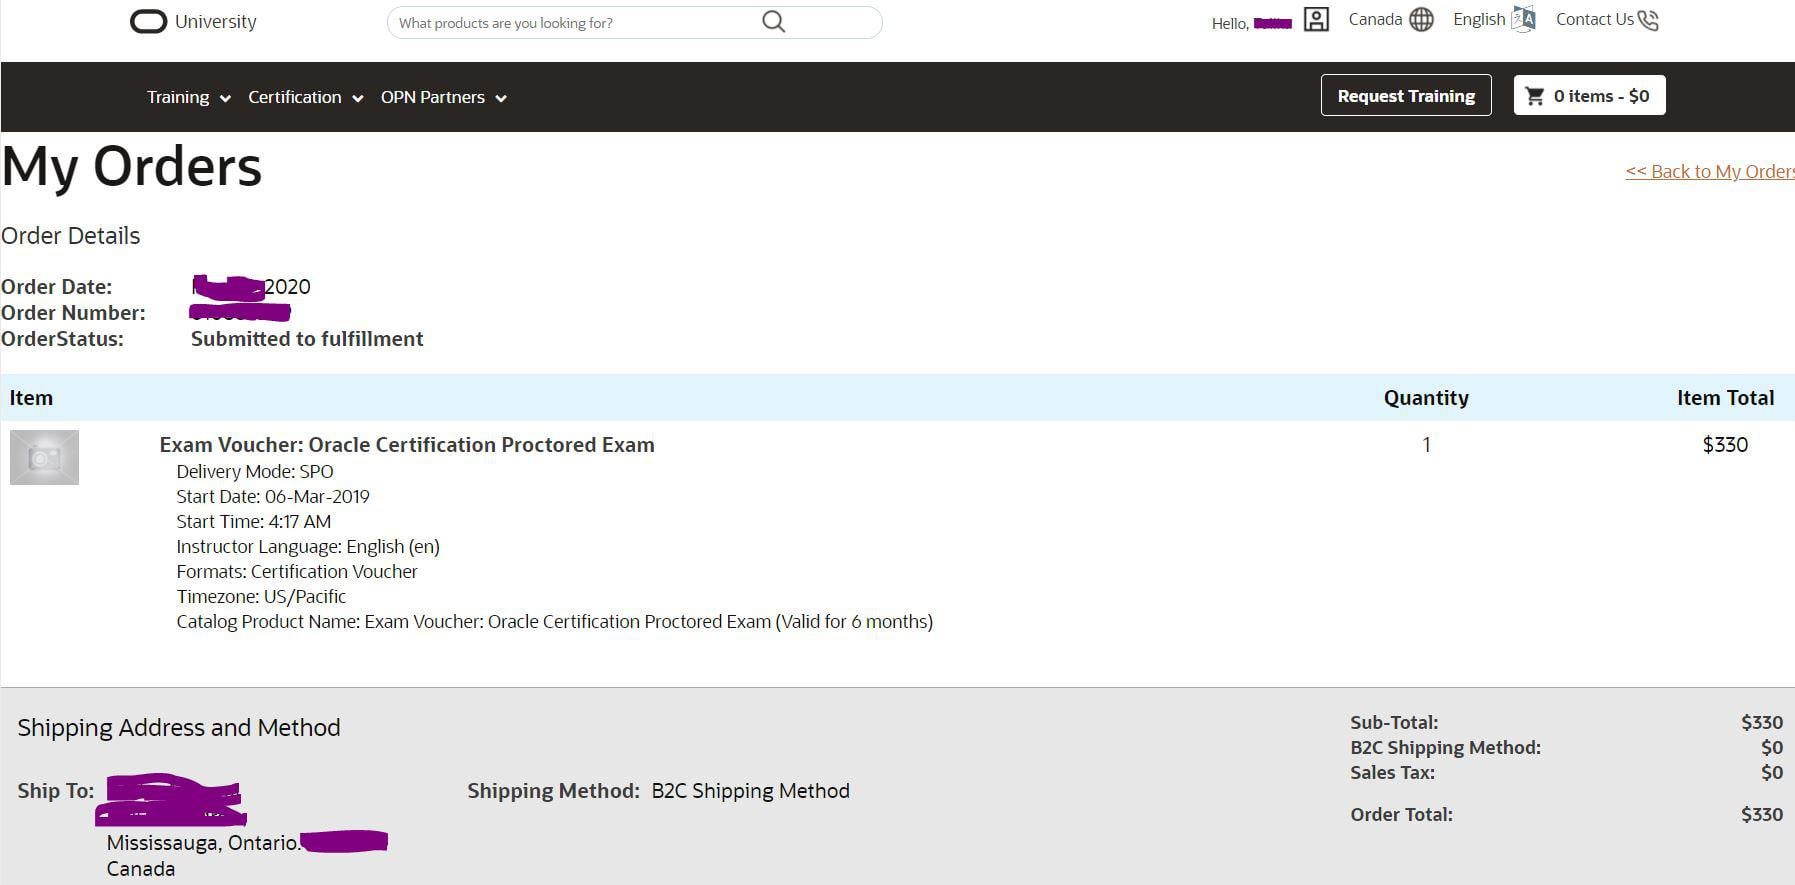Expand the Certification menu chevron
1795x885 pixels.
point(357,98)
